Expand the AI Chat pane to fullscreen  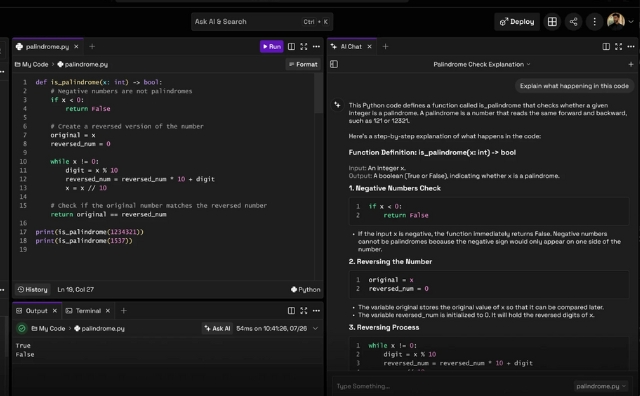coord(619,47)
